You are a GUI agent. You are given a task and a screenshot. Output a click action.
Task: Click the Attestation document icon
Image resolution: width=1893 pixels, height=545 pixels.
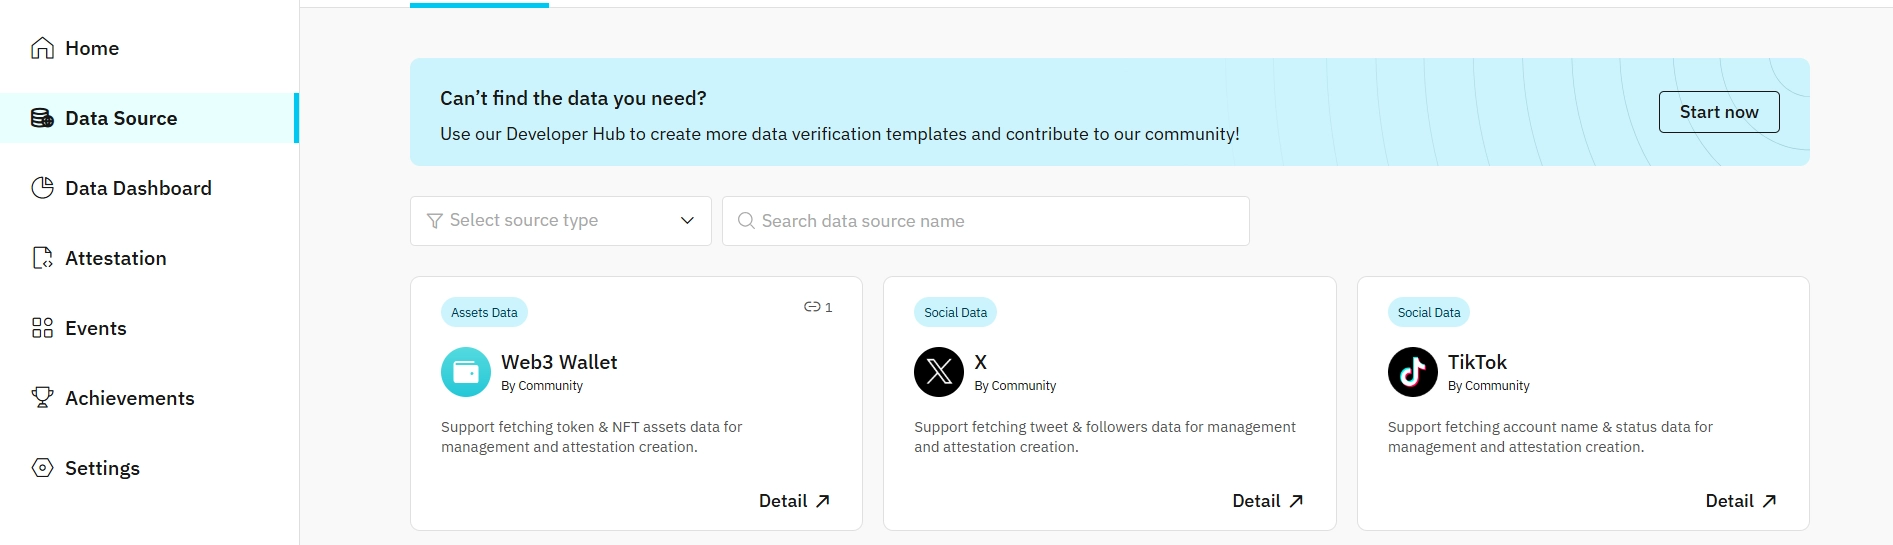(x=42, y=258)
